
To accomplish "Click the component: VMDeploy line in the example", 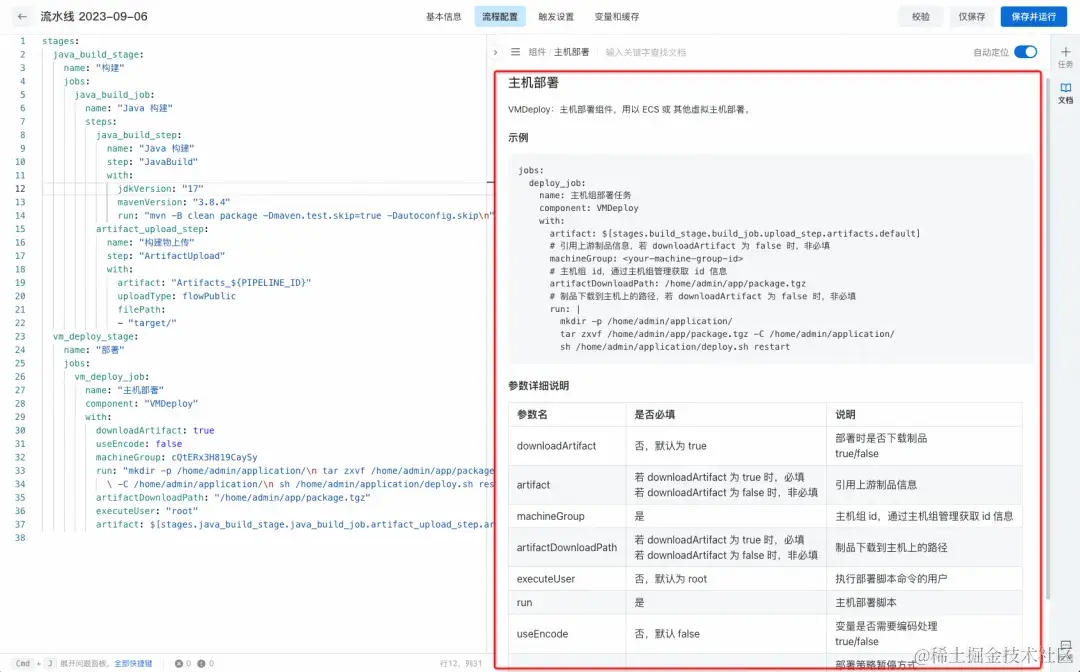I will pyautogui.click(x=589, y=208).
